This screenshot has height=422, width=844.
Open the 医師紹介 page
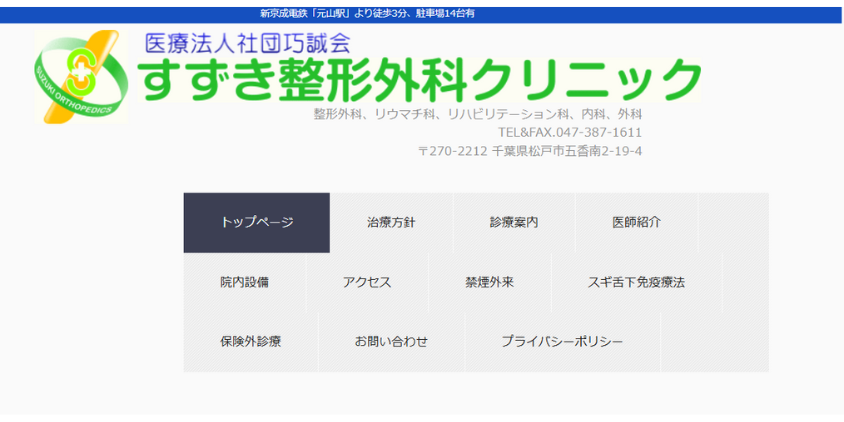636,223
